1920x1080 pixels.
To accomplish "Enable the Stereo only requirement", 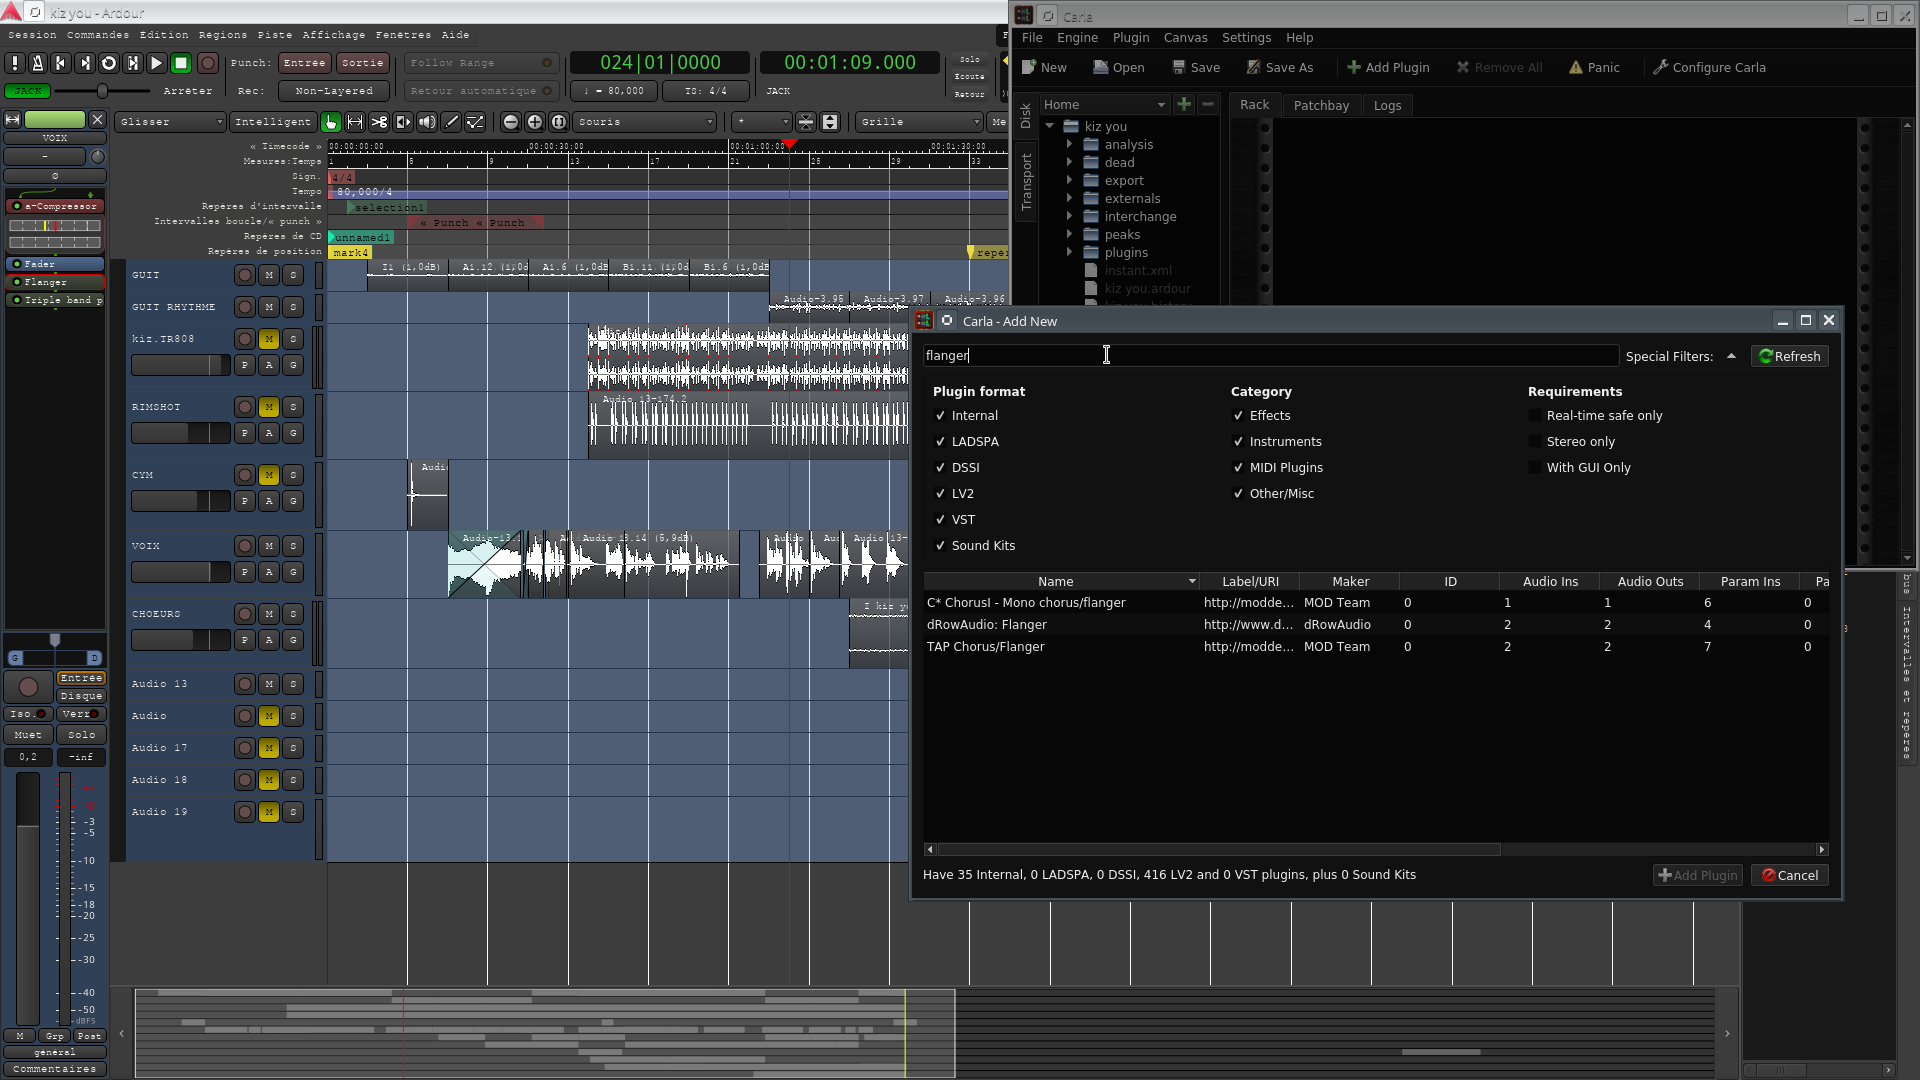I will [1535, 442].
